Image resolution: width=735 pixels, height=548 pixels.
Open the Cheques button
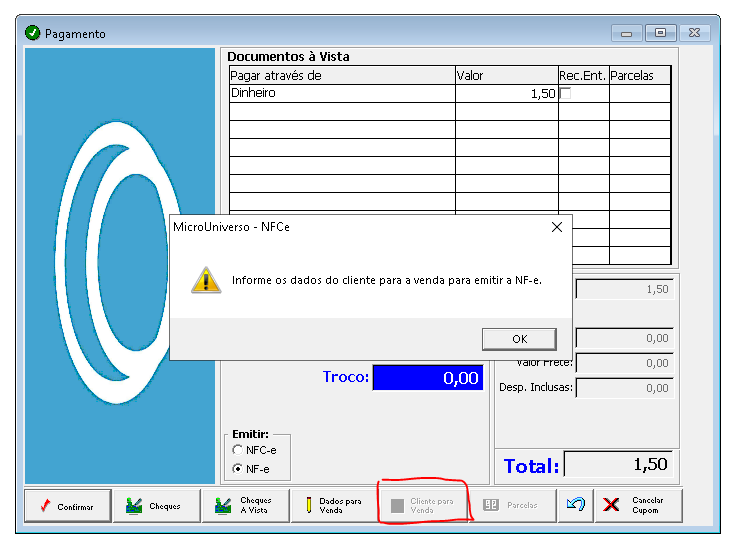pyautogui.click(x=157, y=506)
